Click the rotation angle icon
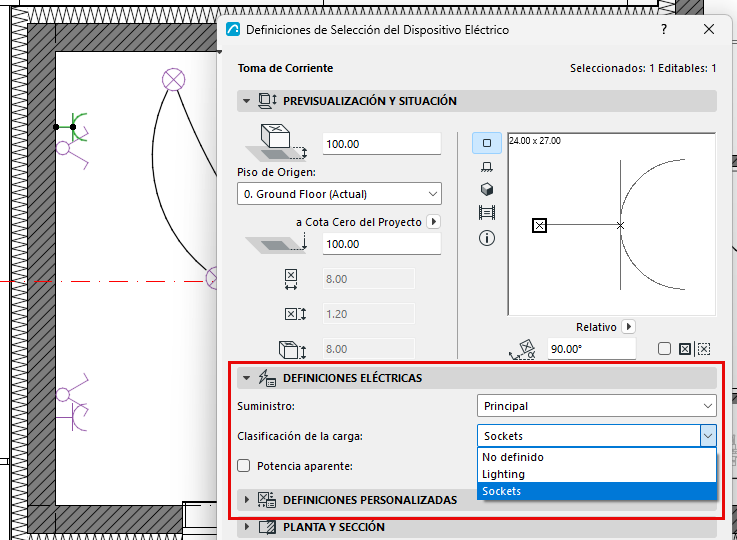 coord(523,350)
